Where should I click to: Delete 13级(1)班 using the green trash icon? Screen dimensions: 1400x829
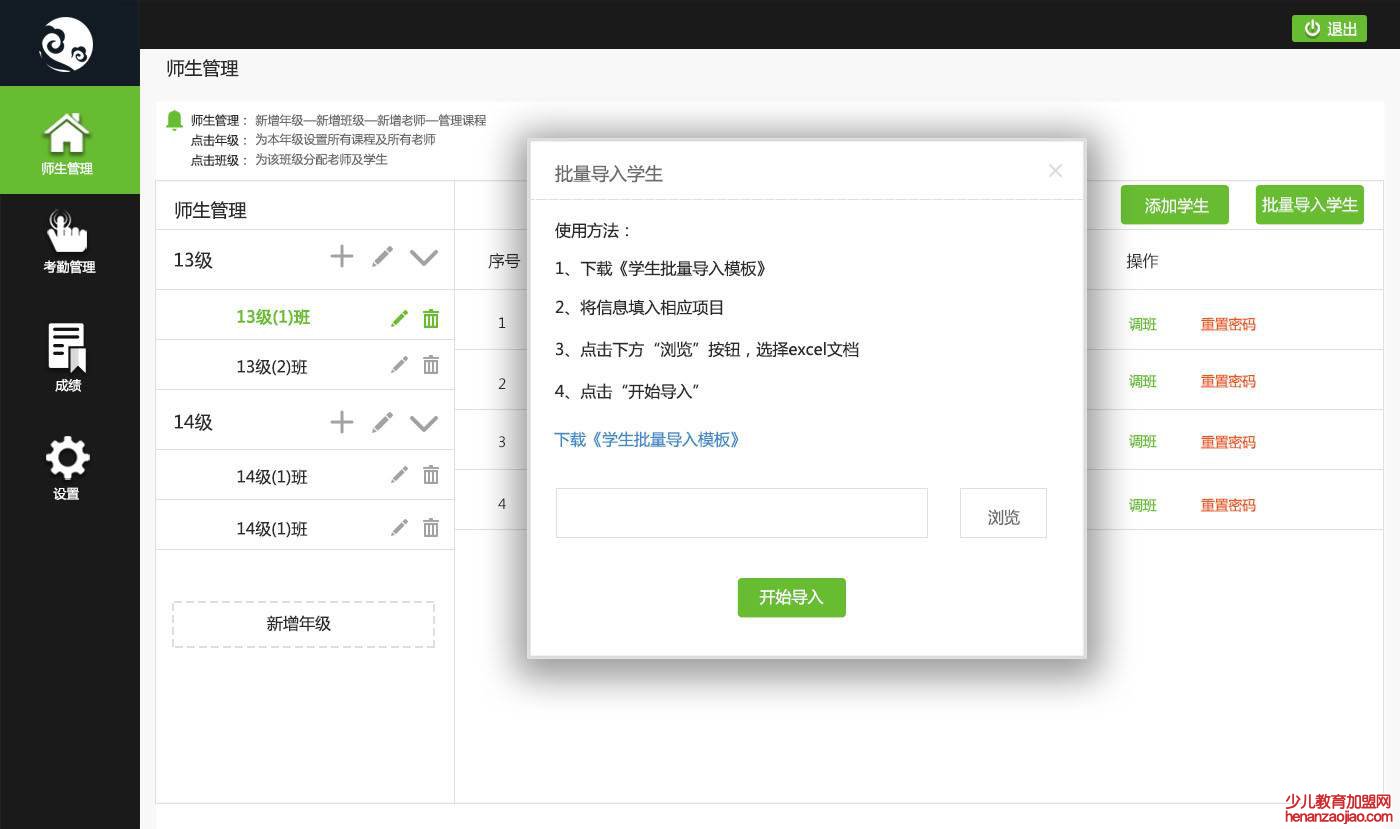pos(431,318)
